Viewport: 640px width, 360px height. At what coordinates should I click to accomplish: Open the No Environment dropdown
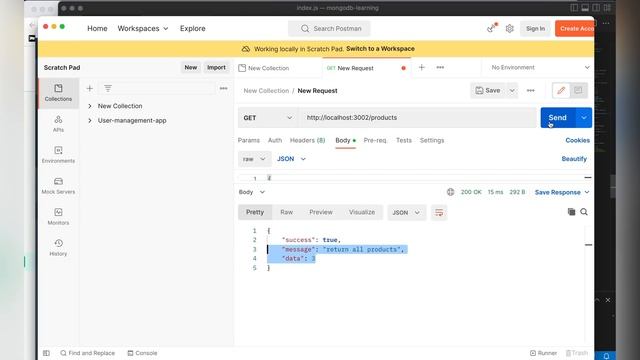540,67
